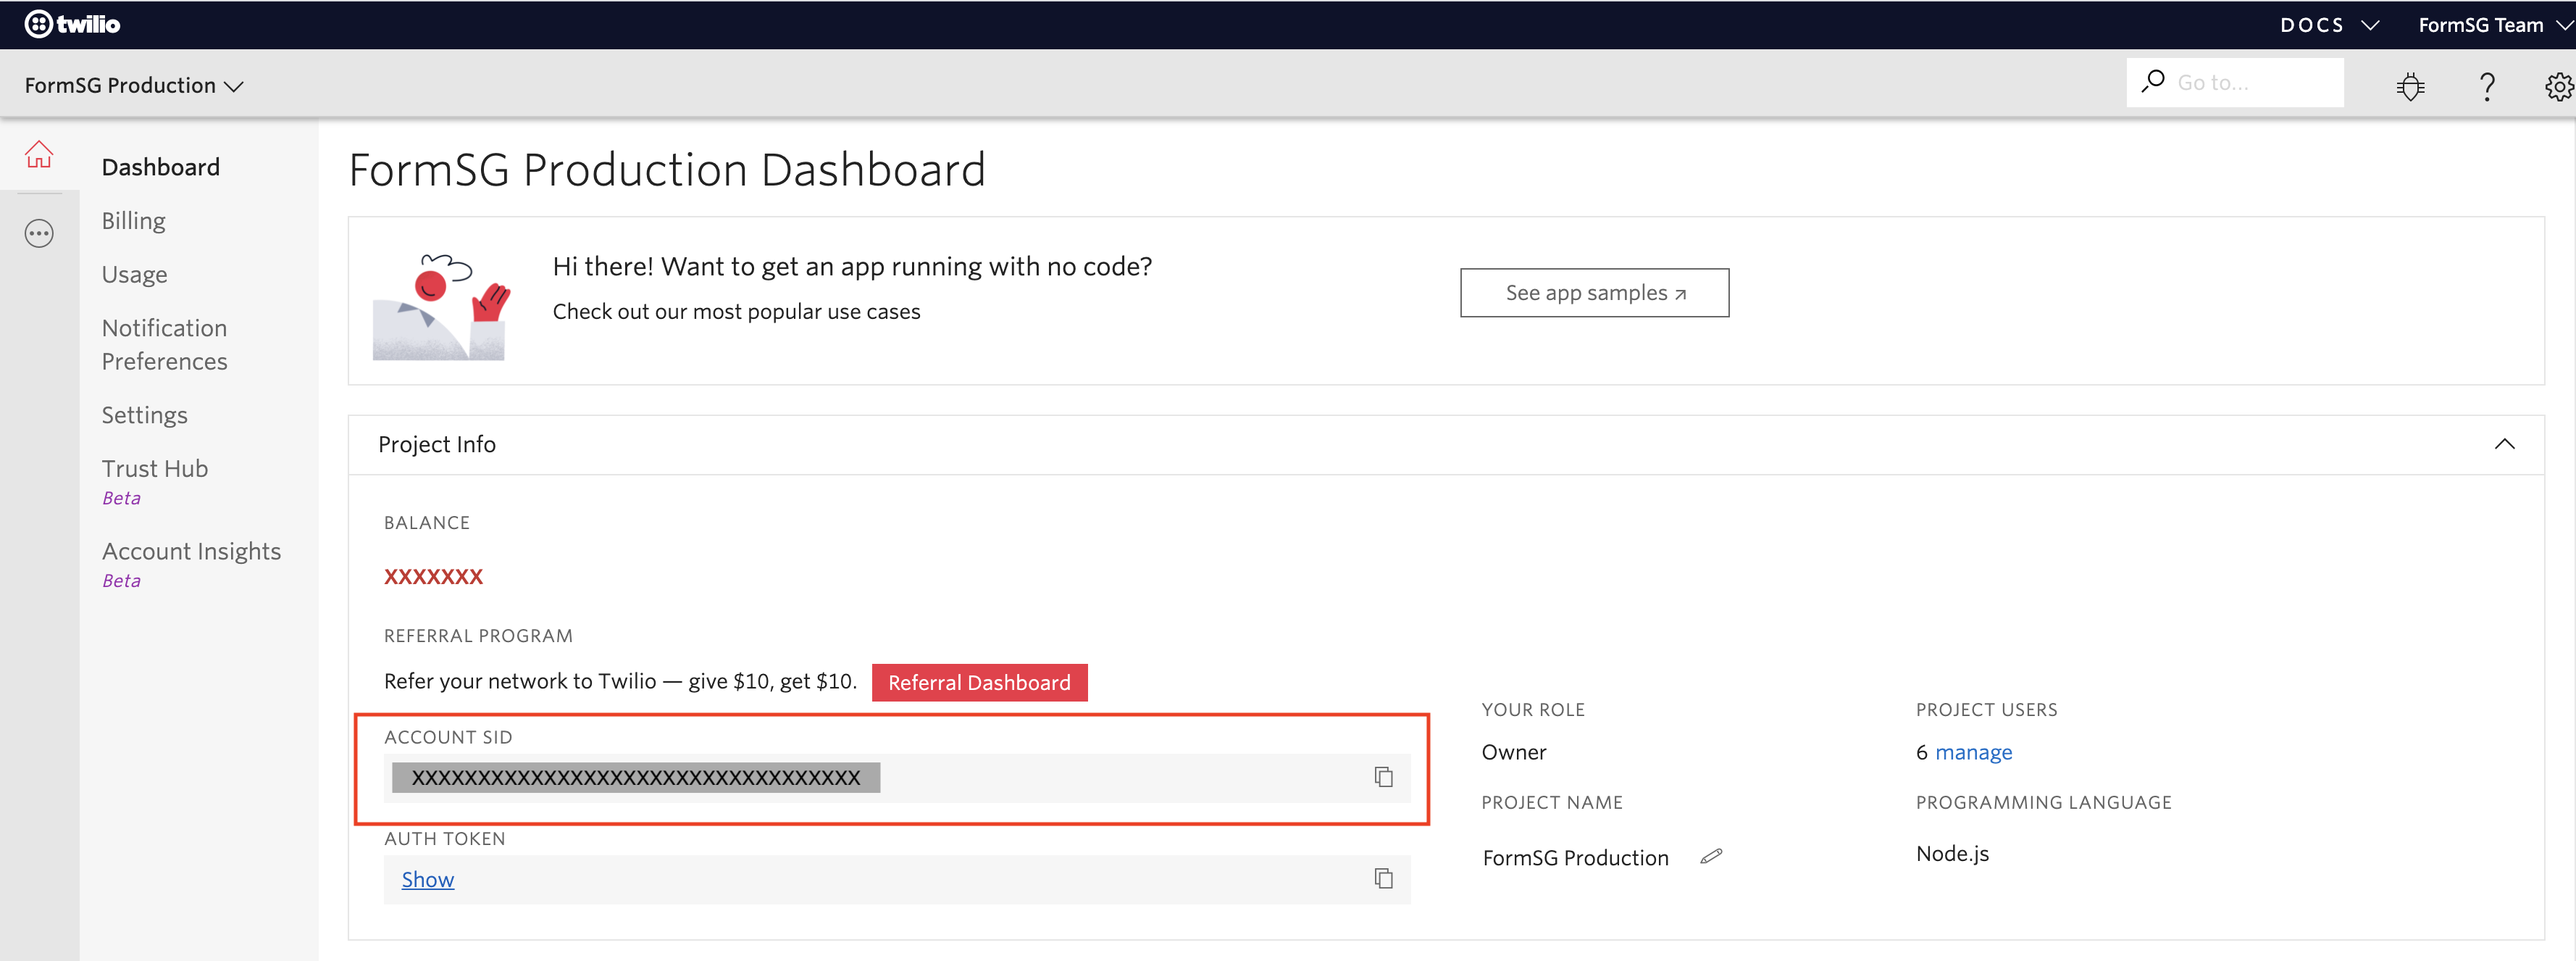Collapse the Project Info section

tap(2504, 444)
